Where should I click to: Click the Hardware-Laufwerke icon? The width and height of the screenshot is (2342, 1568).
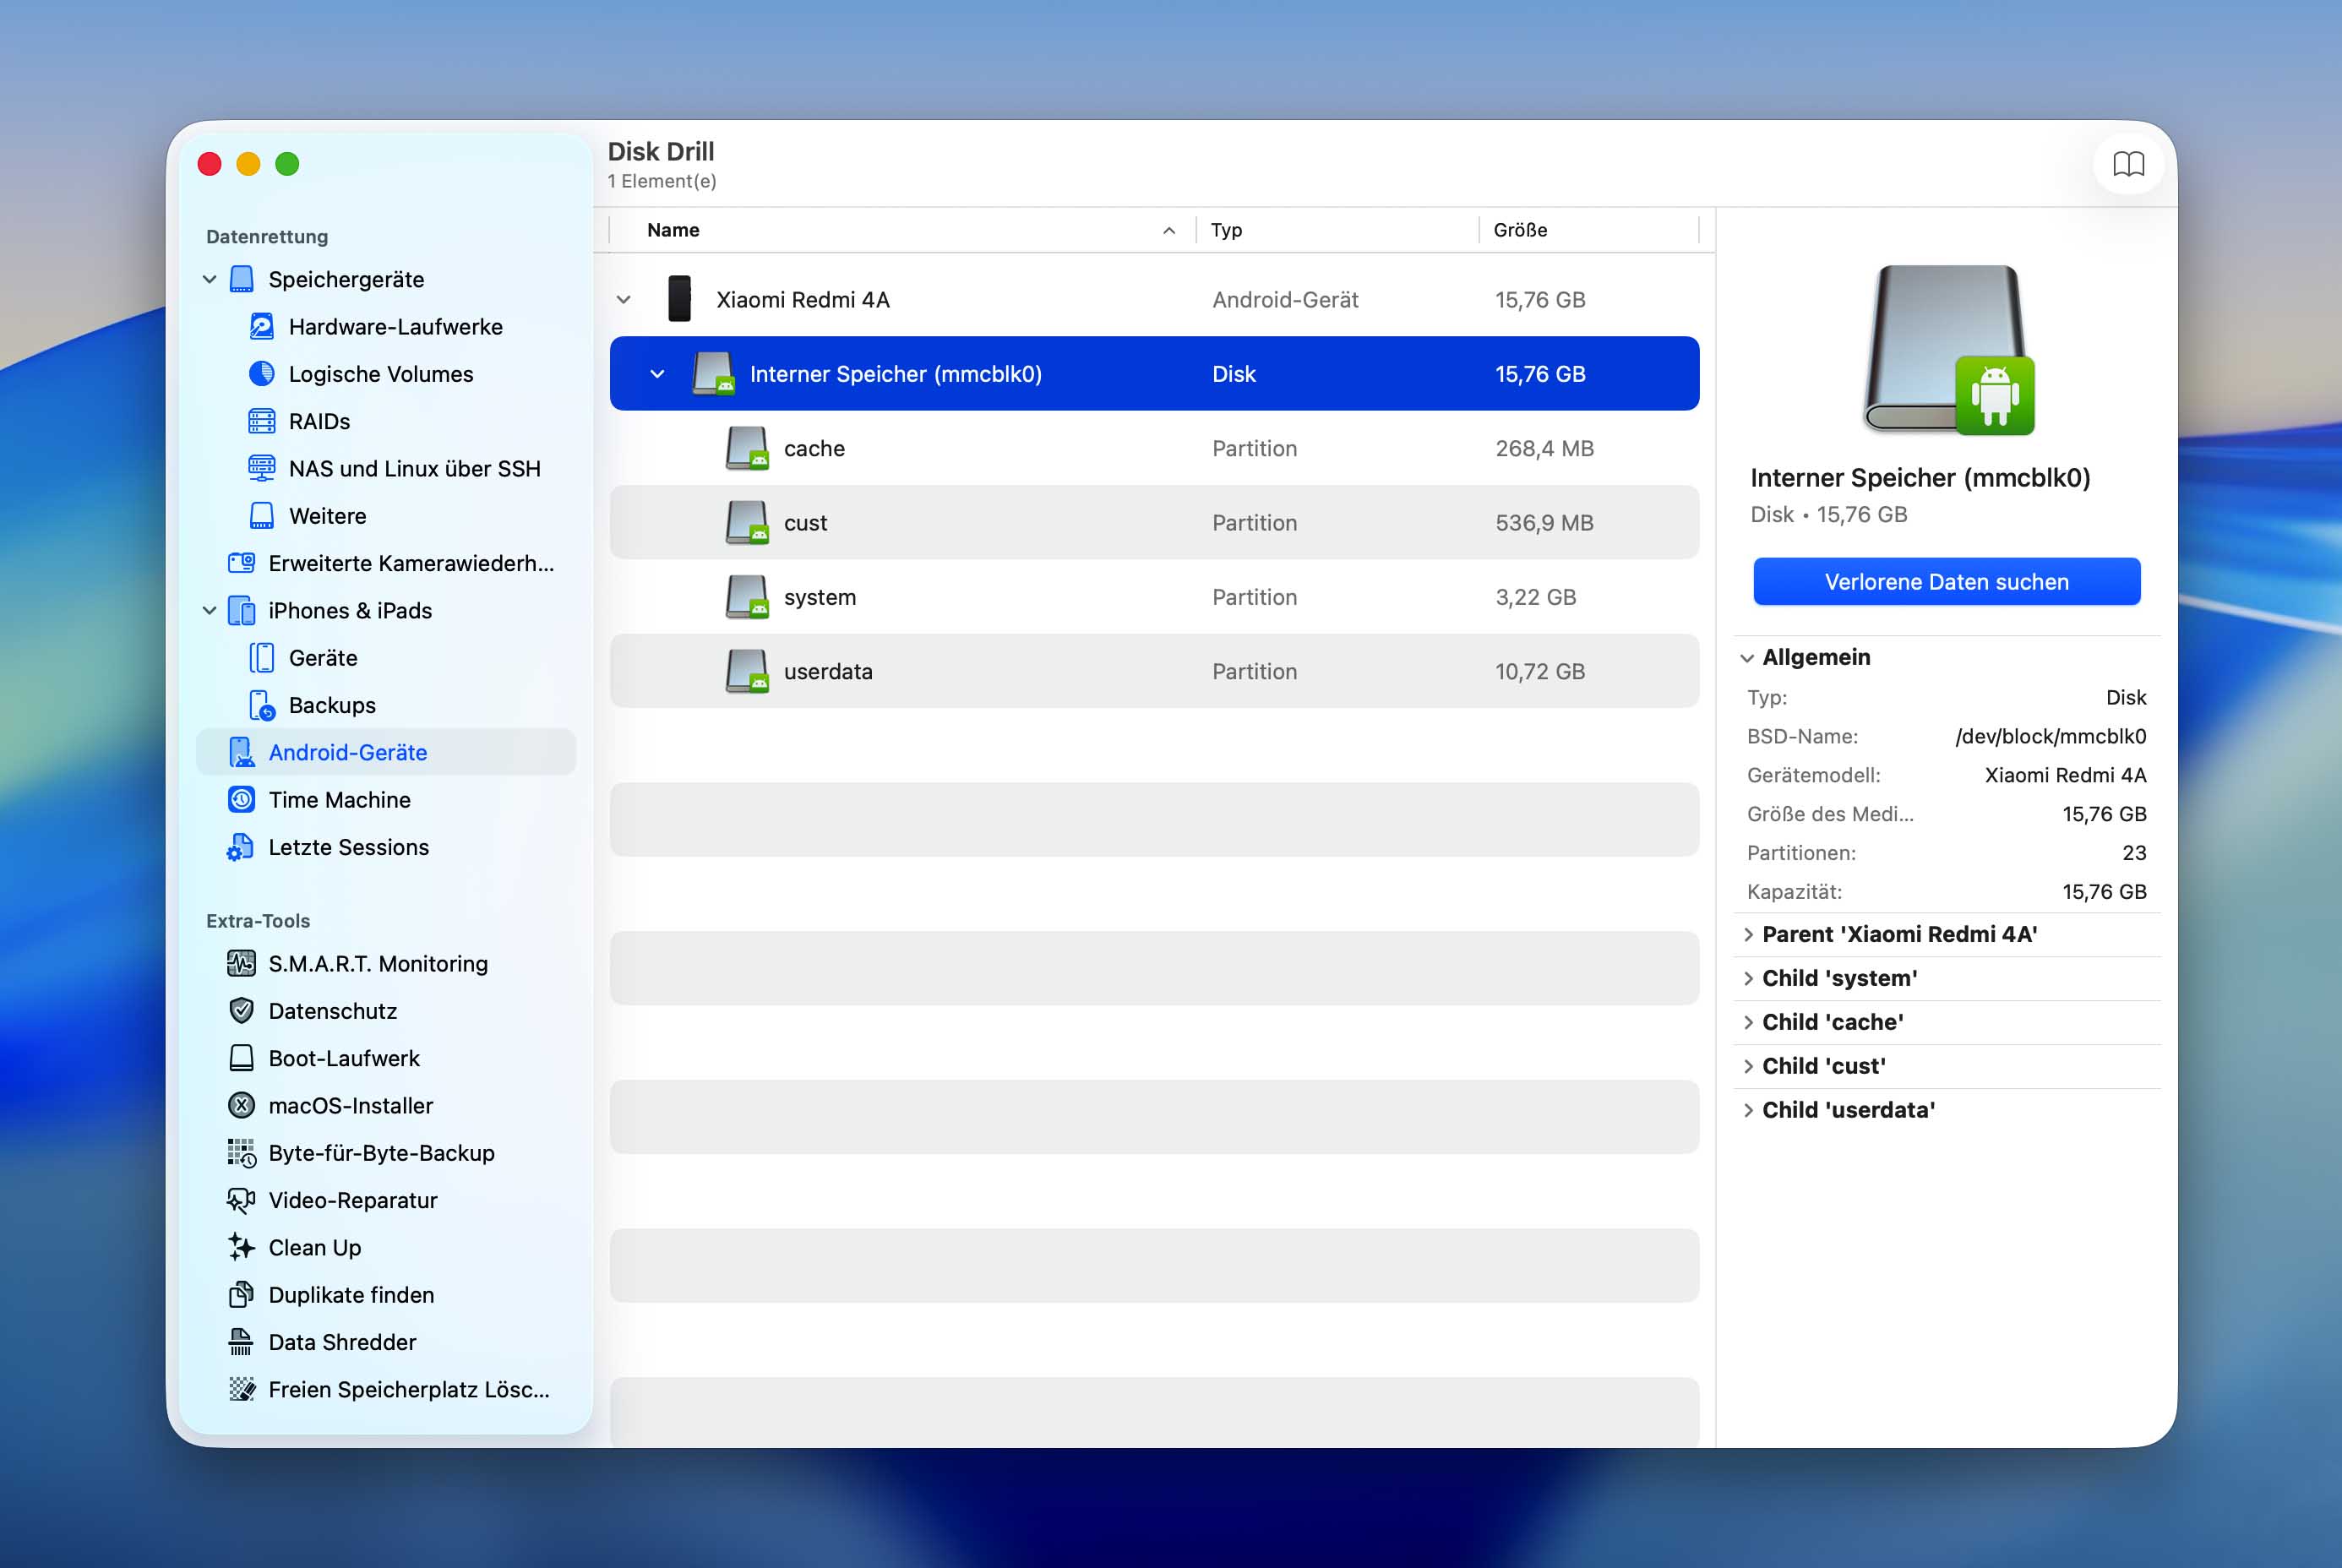click(x=262, y=326)
